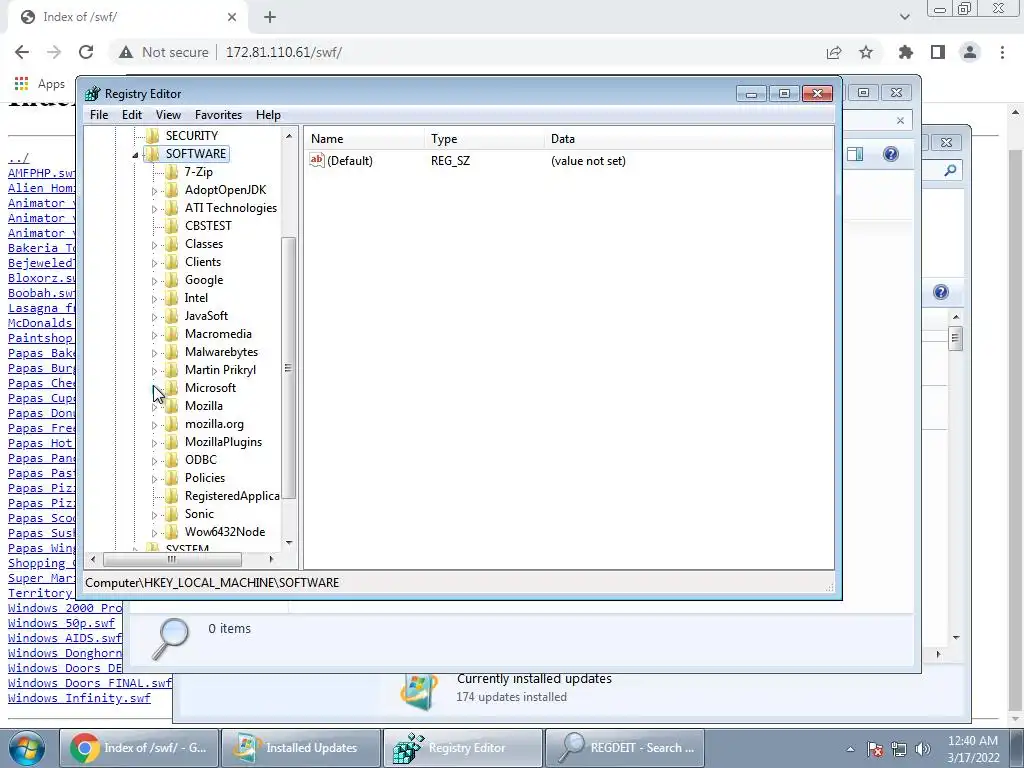This screenshot has width=1024, height=768.
Task: Select the Clients key folder icon
Action: click(x=172, y=262)
